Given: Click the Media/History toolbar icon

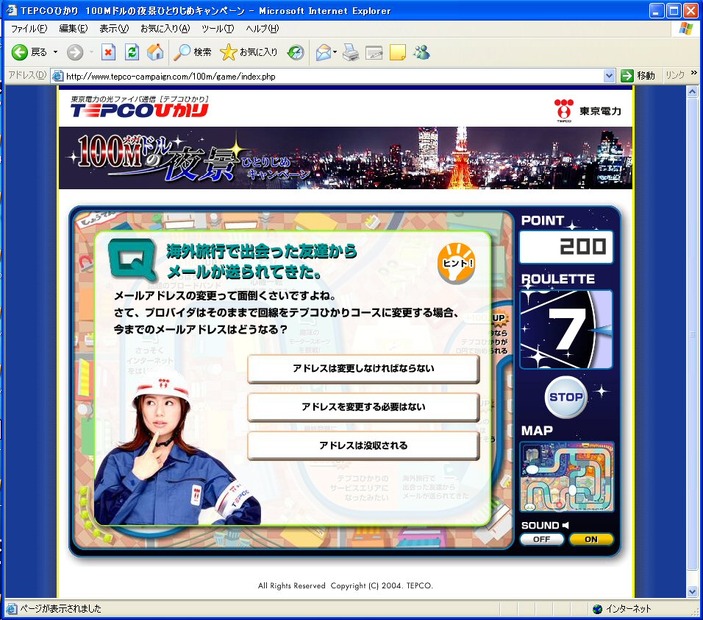Looking at the screenshot, I should click(296, 52).
